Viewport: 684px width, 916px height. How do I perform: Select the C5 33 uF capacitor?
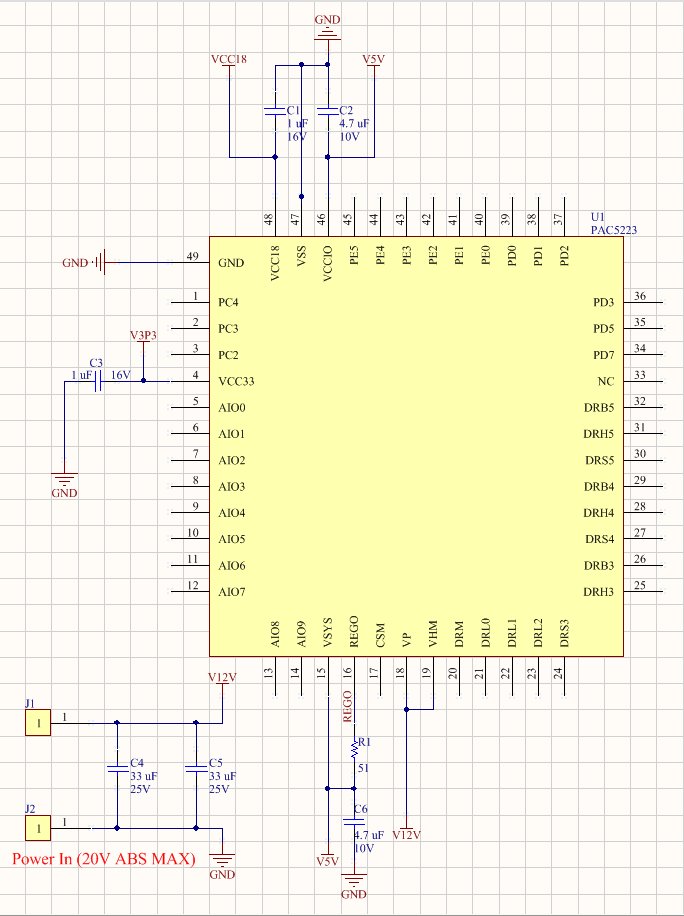click(x=196, y=768)
